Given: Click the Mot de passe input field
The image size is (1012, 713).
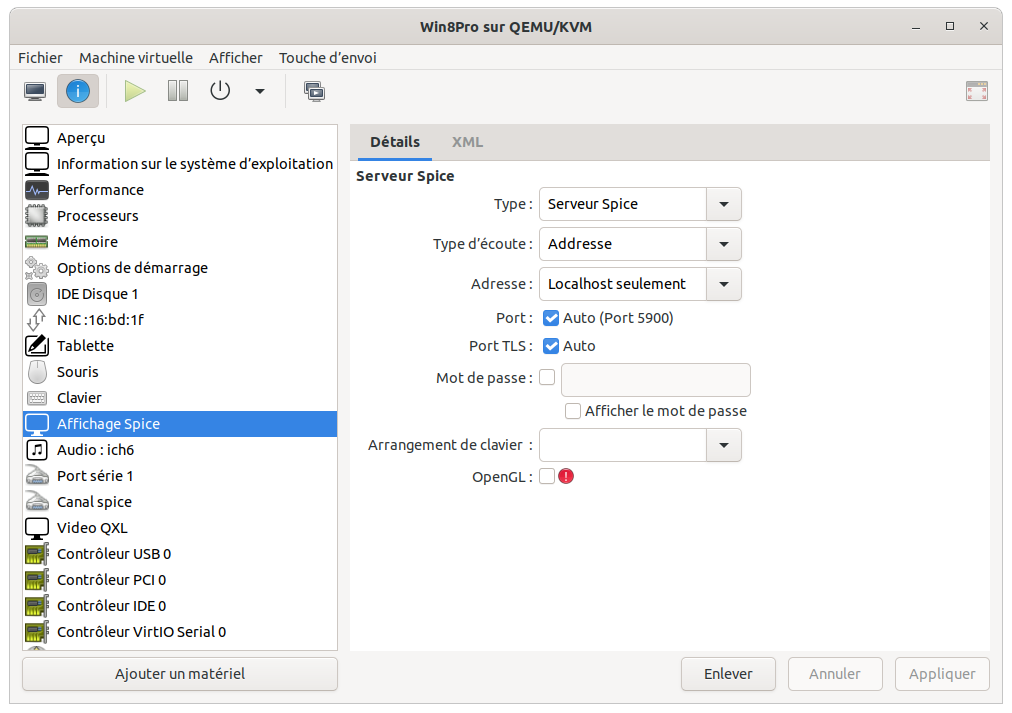Looking at the screenshot, I should point(656,379).
